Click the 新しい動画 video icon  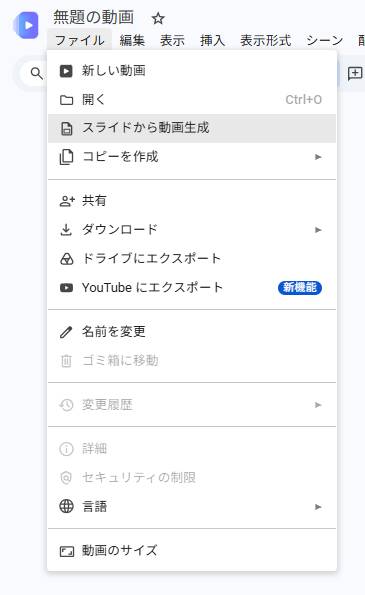pyautogui.click(x=66, y=71)
